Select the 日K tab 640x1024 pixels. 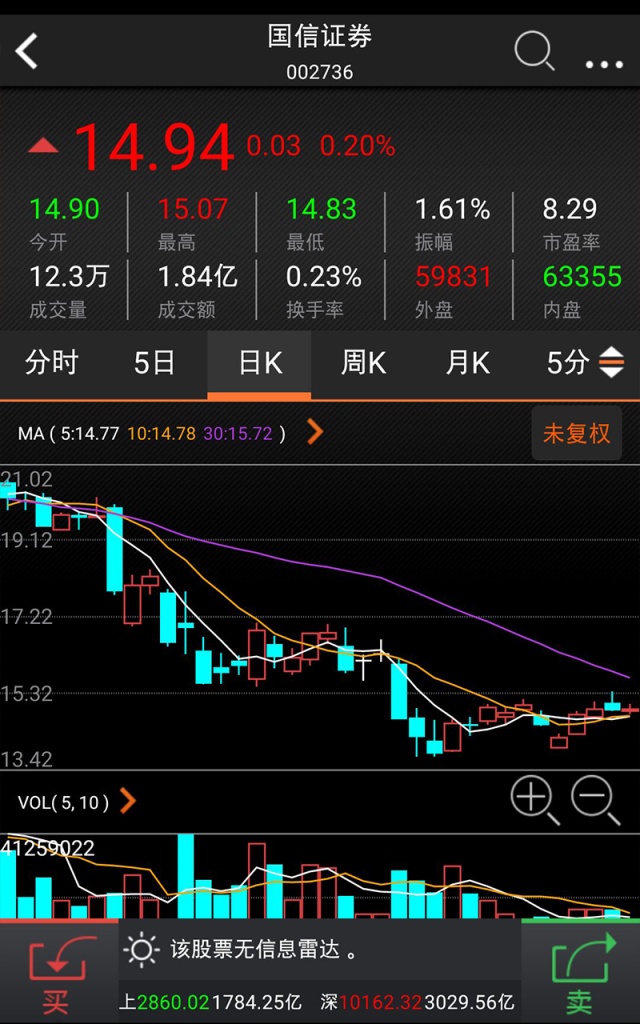pyautogui.click(x=259, y=363)
